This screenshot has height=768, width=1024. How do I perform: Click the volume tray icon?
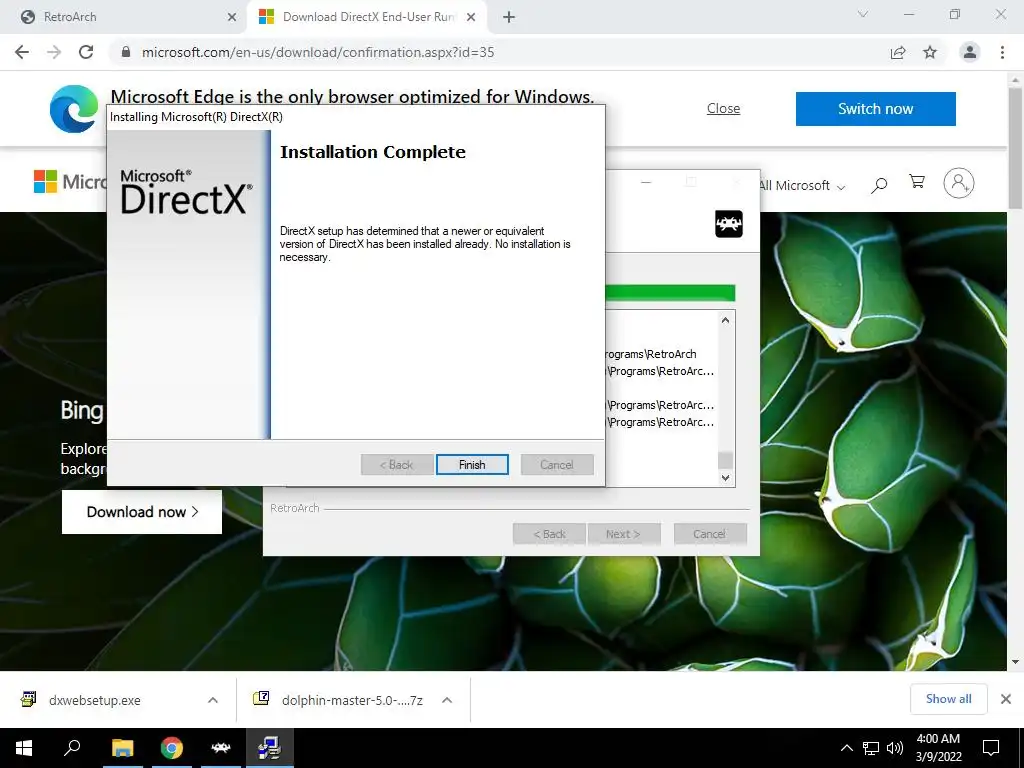pyautogui.click(x=894, y=748)
